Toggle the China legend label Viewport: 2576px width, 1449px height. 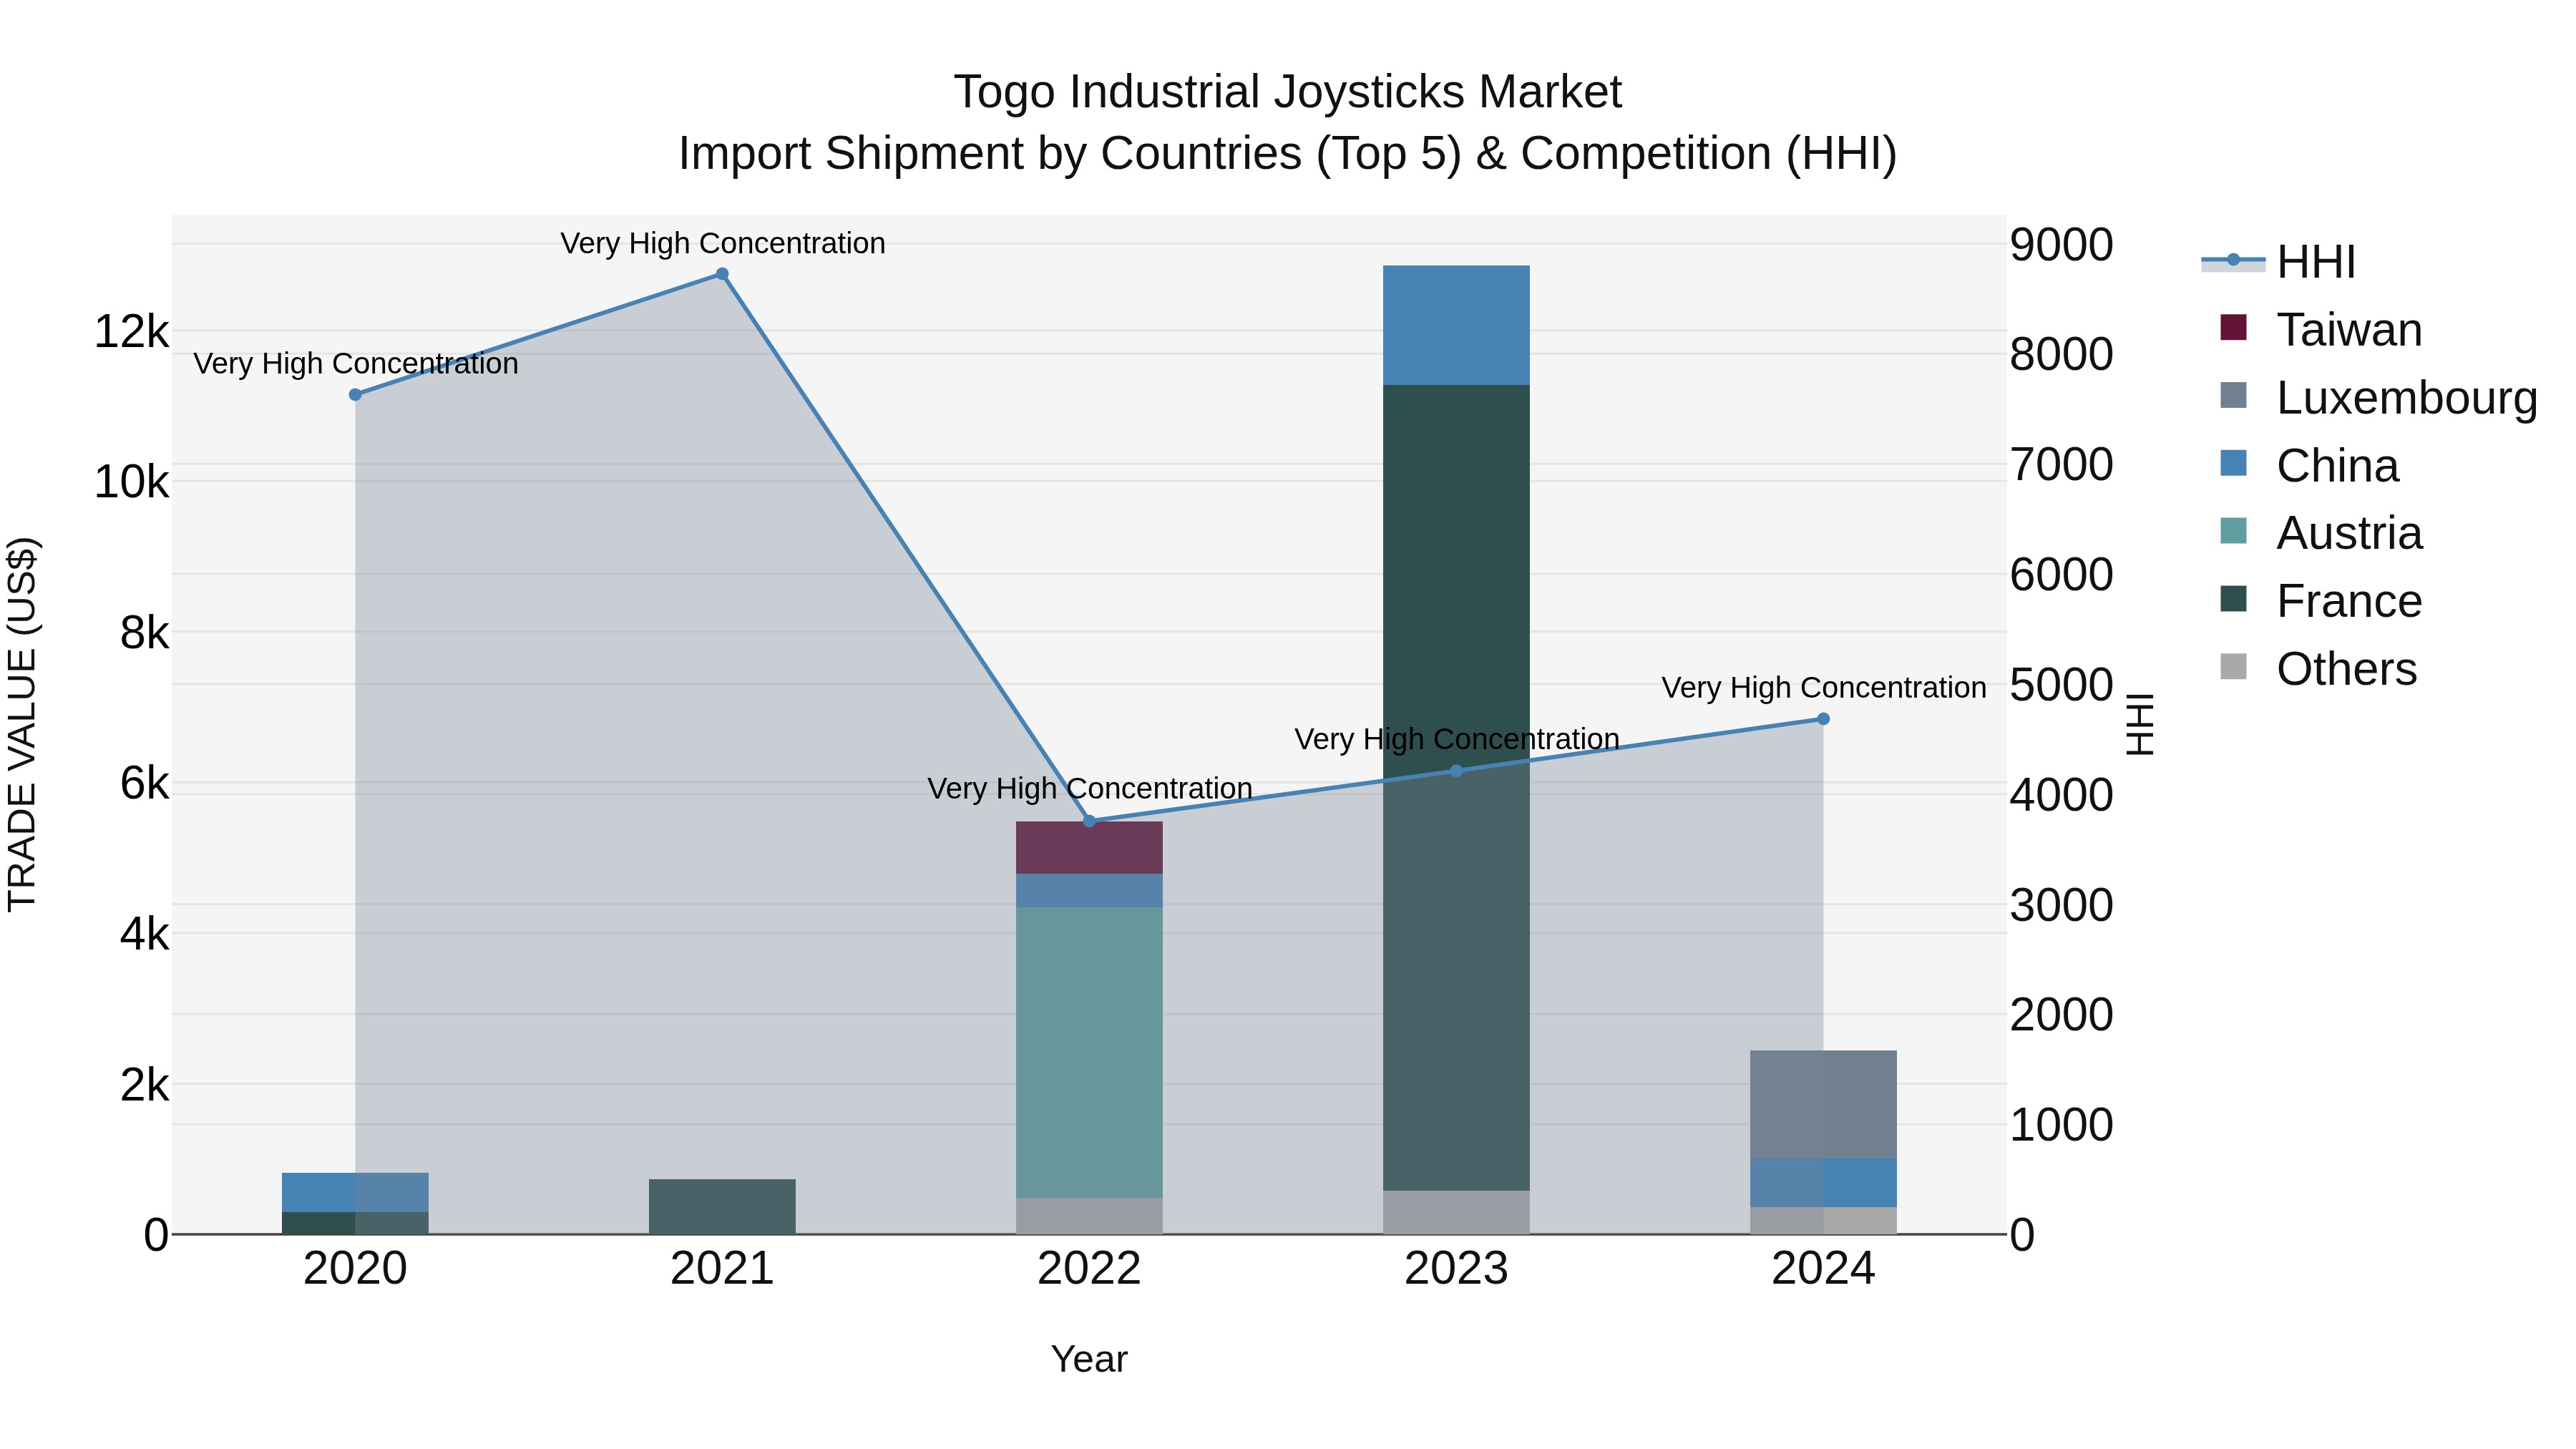[2338, 466]
